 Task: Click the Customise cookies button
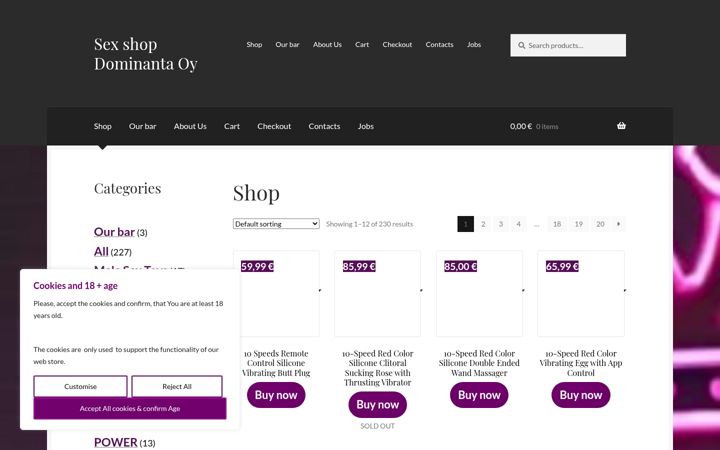80,387
